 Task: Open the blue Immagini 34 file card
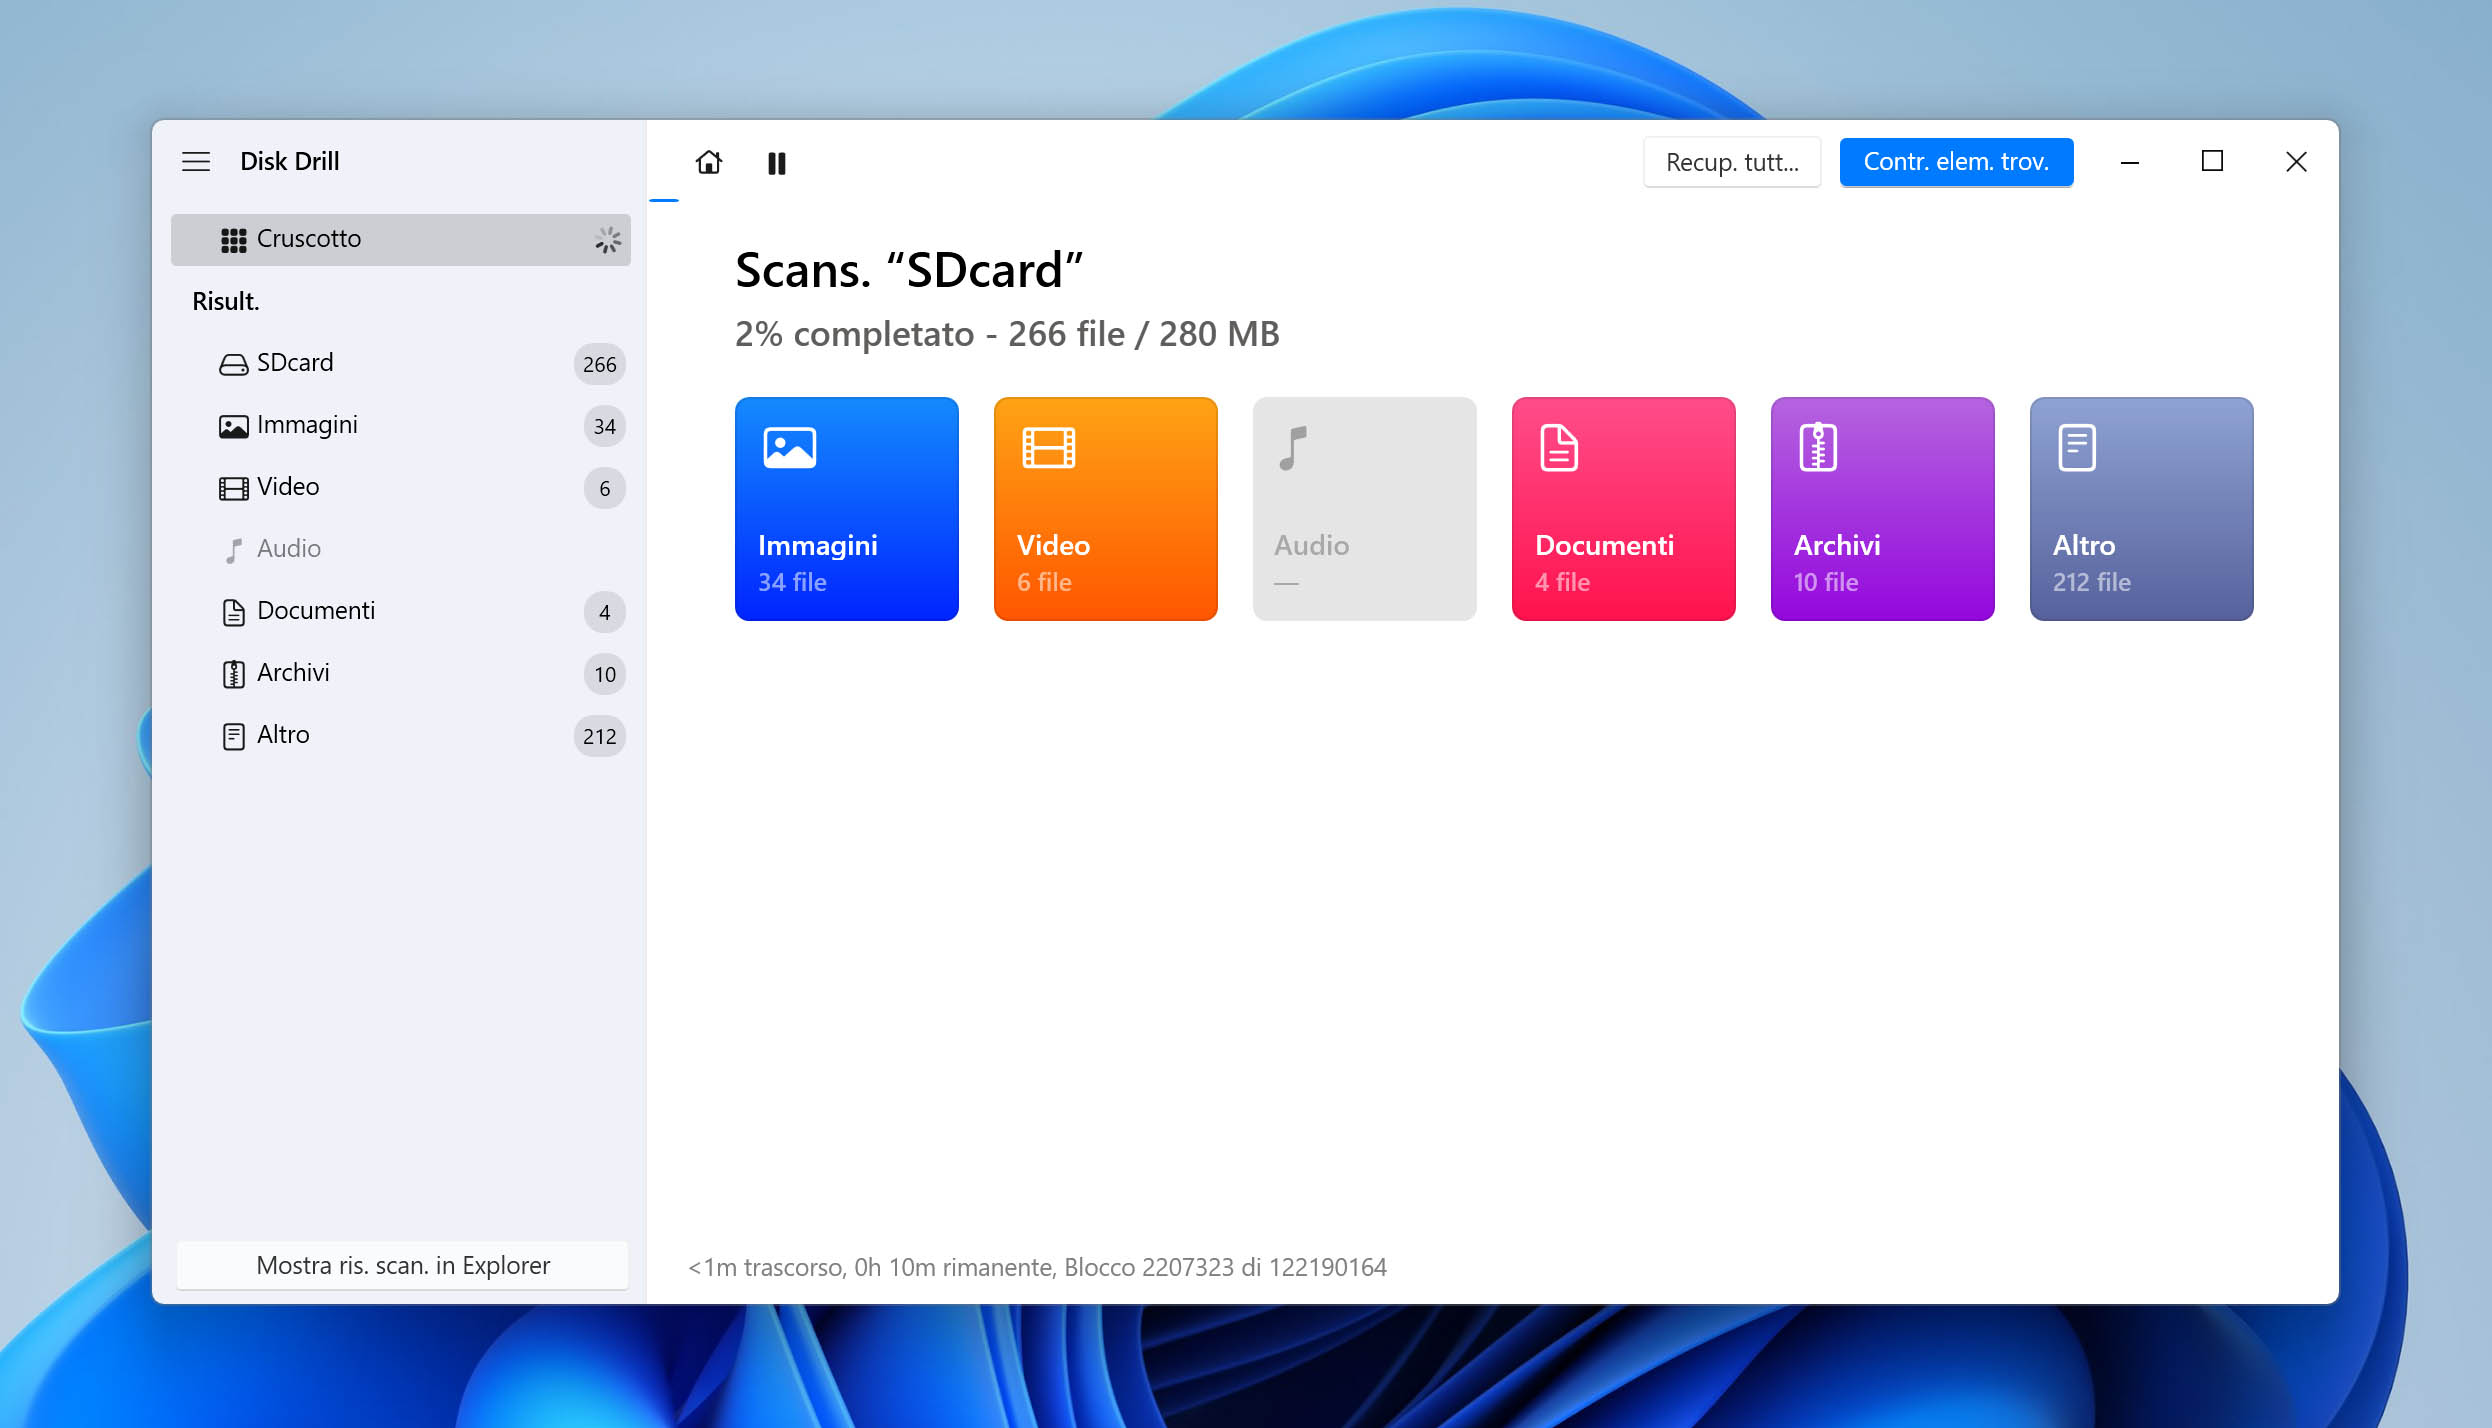click(x=847, y=509)
